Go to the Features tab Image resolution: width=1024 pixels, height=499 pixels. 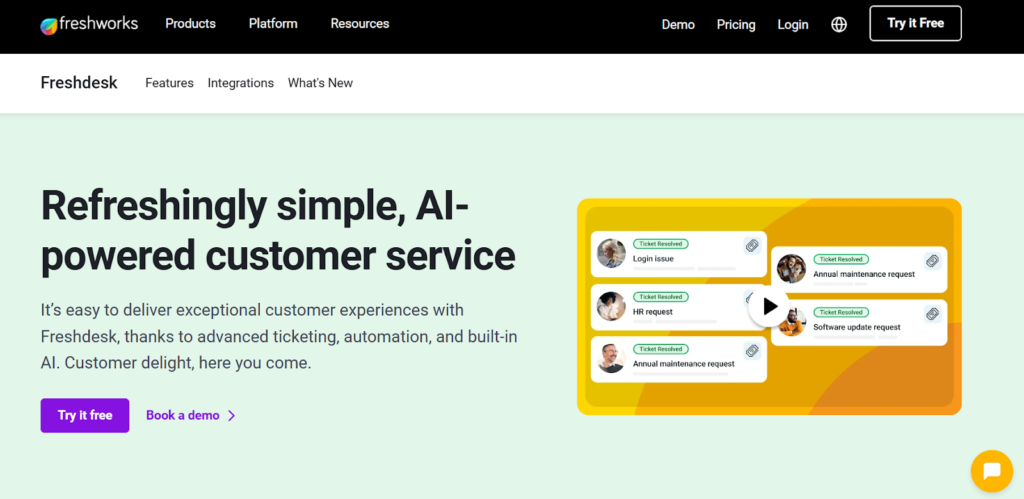tap(169, 83)
